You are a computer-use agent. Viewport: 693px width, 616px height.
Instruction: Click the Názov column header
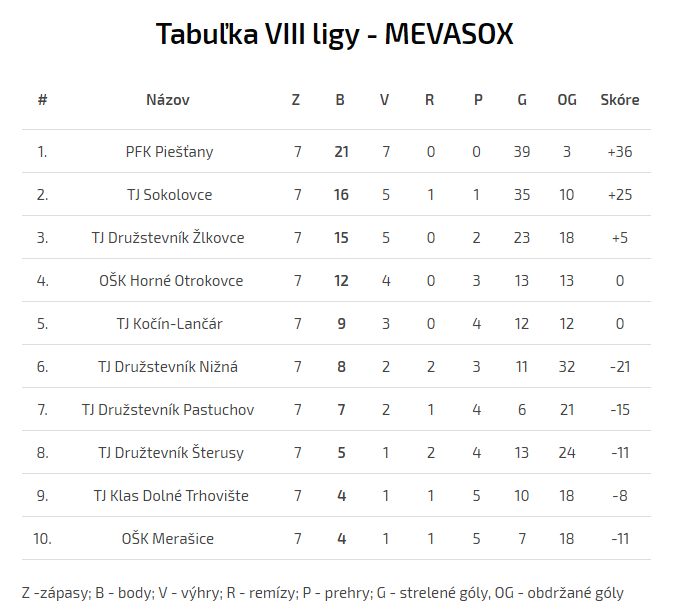point(167,100)
